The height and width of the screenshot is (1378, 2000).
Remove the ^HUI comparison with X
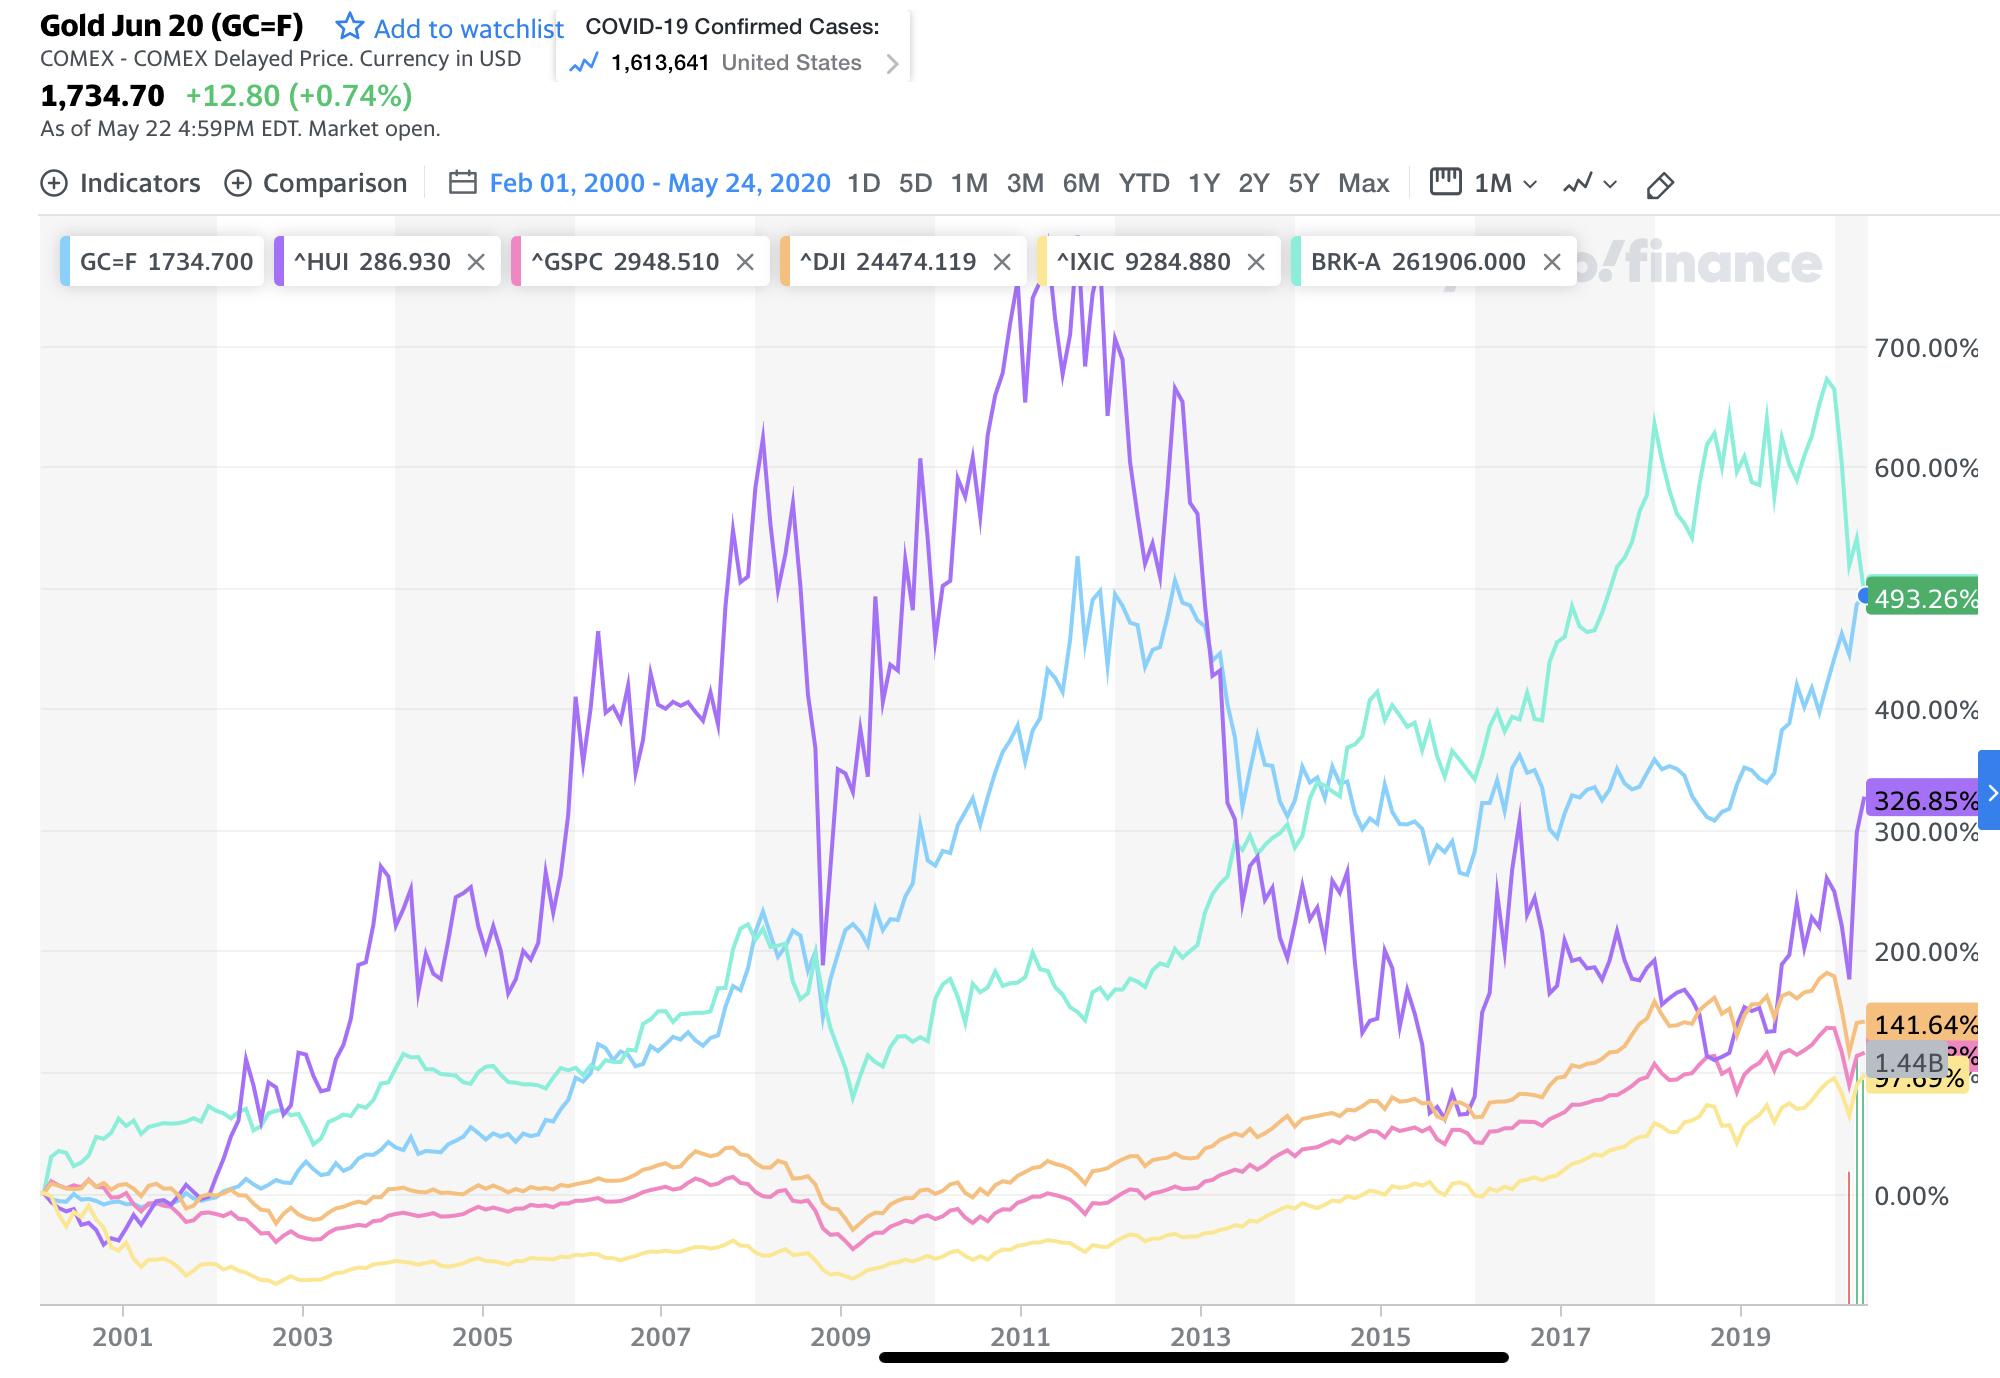(476, 262)
